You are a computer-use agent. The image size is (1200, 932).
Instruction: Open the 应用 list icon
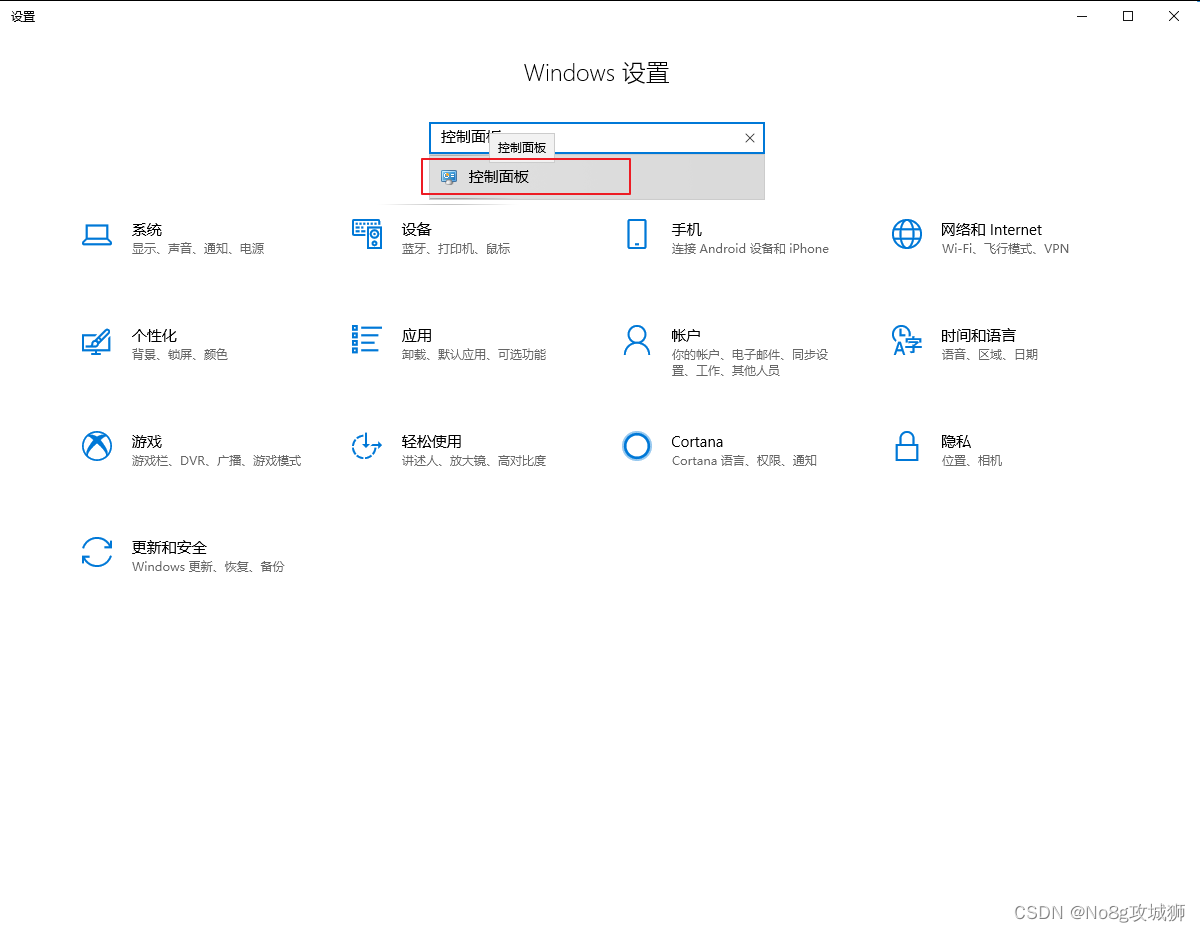367,339
